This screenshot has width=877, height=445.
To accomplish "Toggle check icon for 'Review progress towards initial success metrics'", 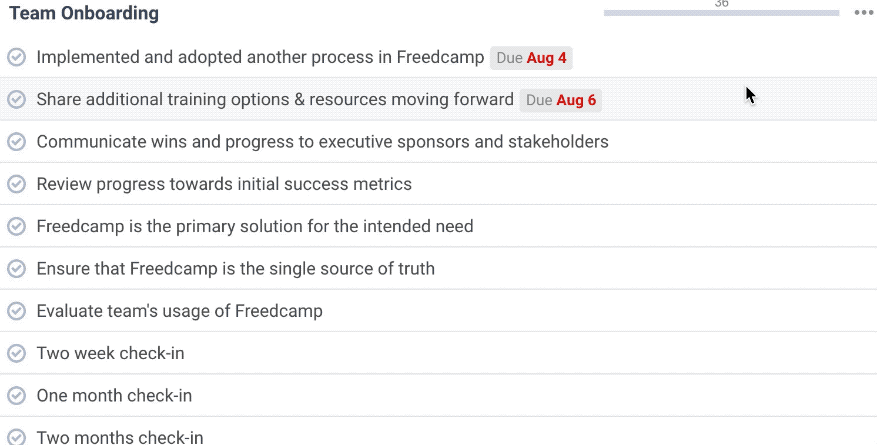I will coord(16,184).
